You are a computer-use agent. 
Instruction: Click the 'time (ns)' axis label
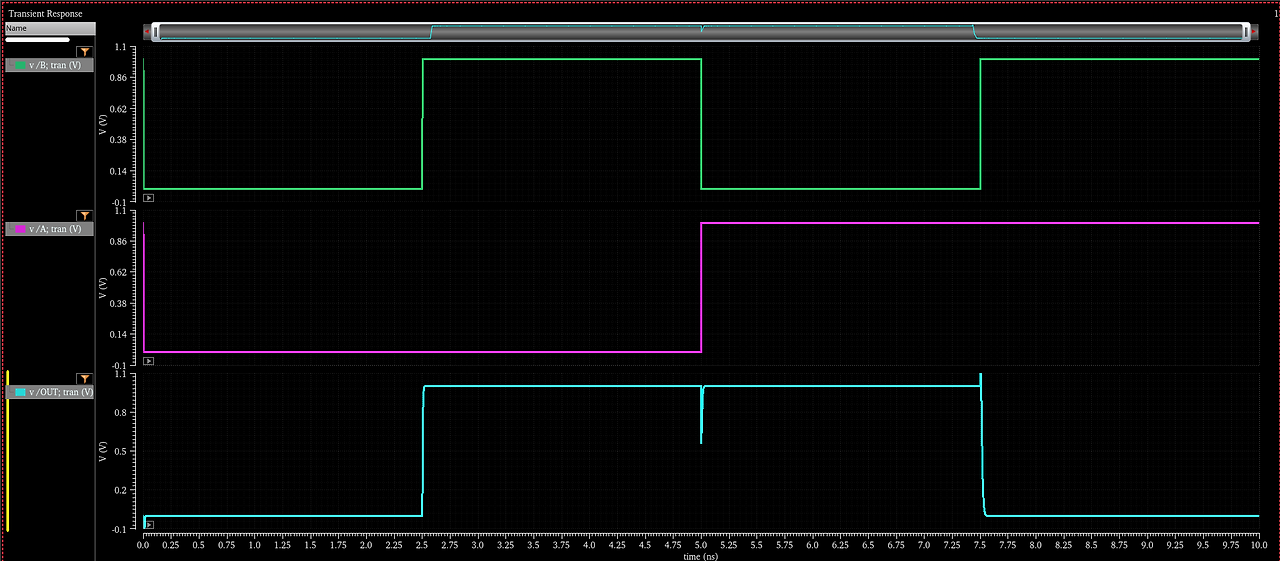700,556
